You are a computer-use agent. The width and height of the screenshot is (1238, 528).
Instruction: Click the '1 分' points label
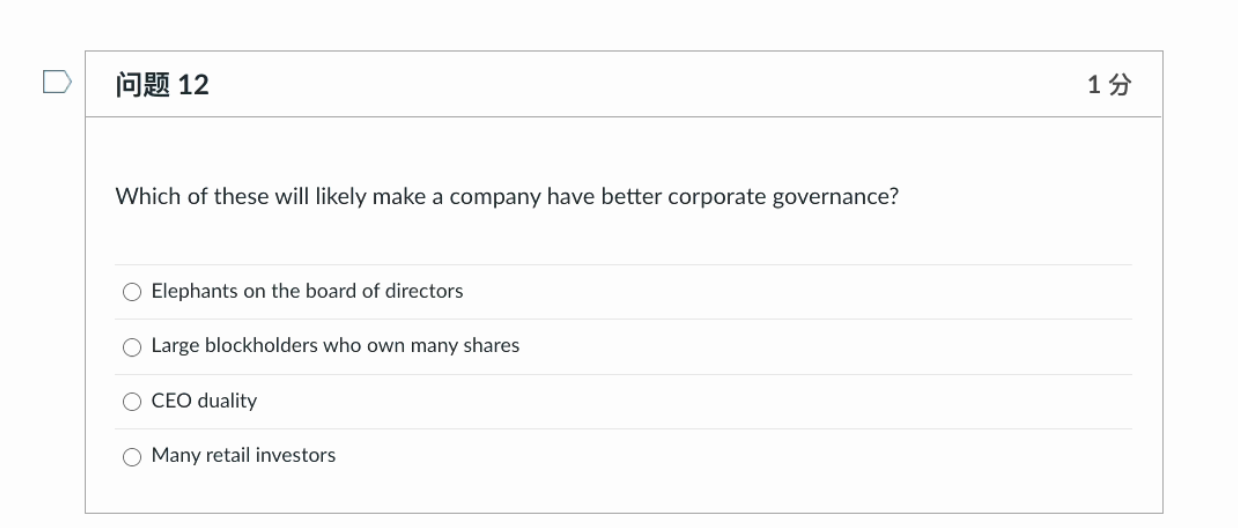(1109, 85)
